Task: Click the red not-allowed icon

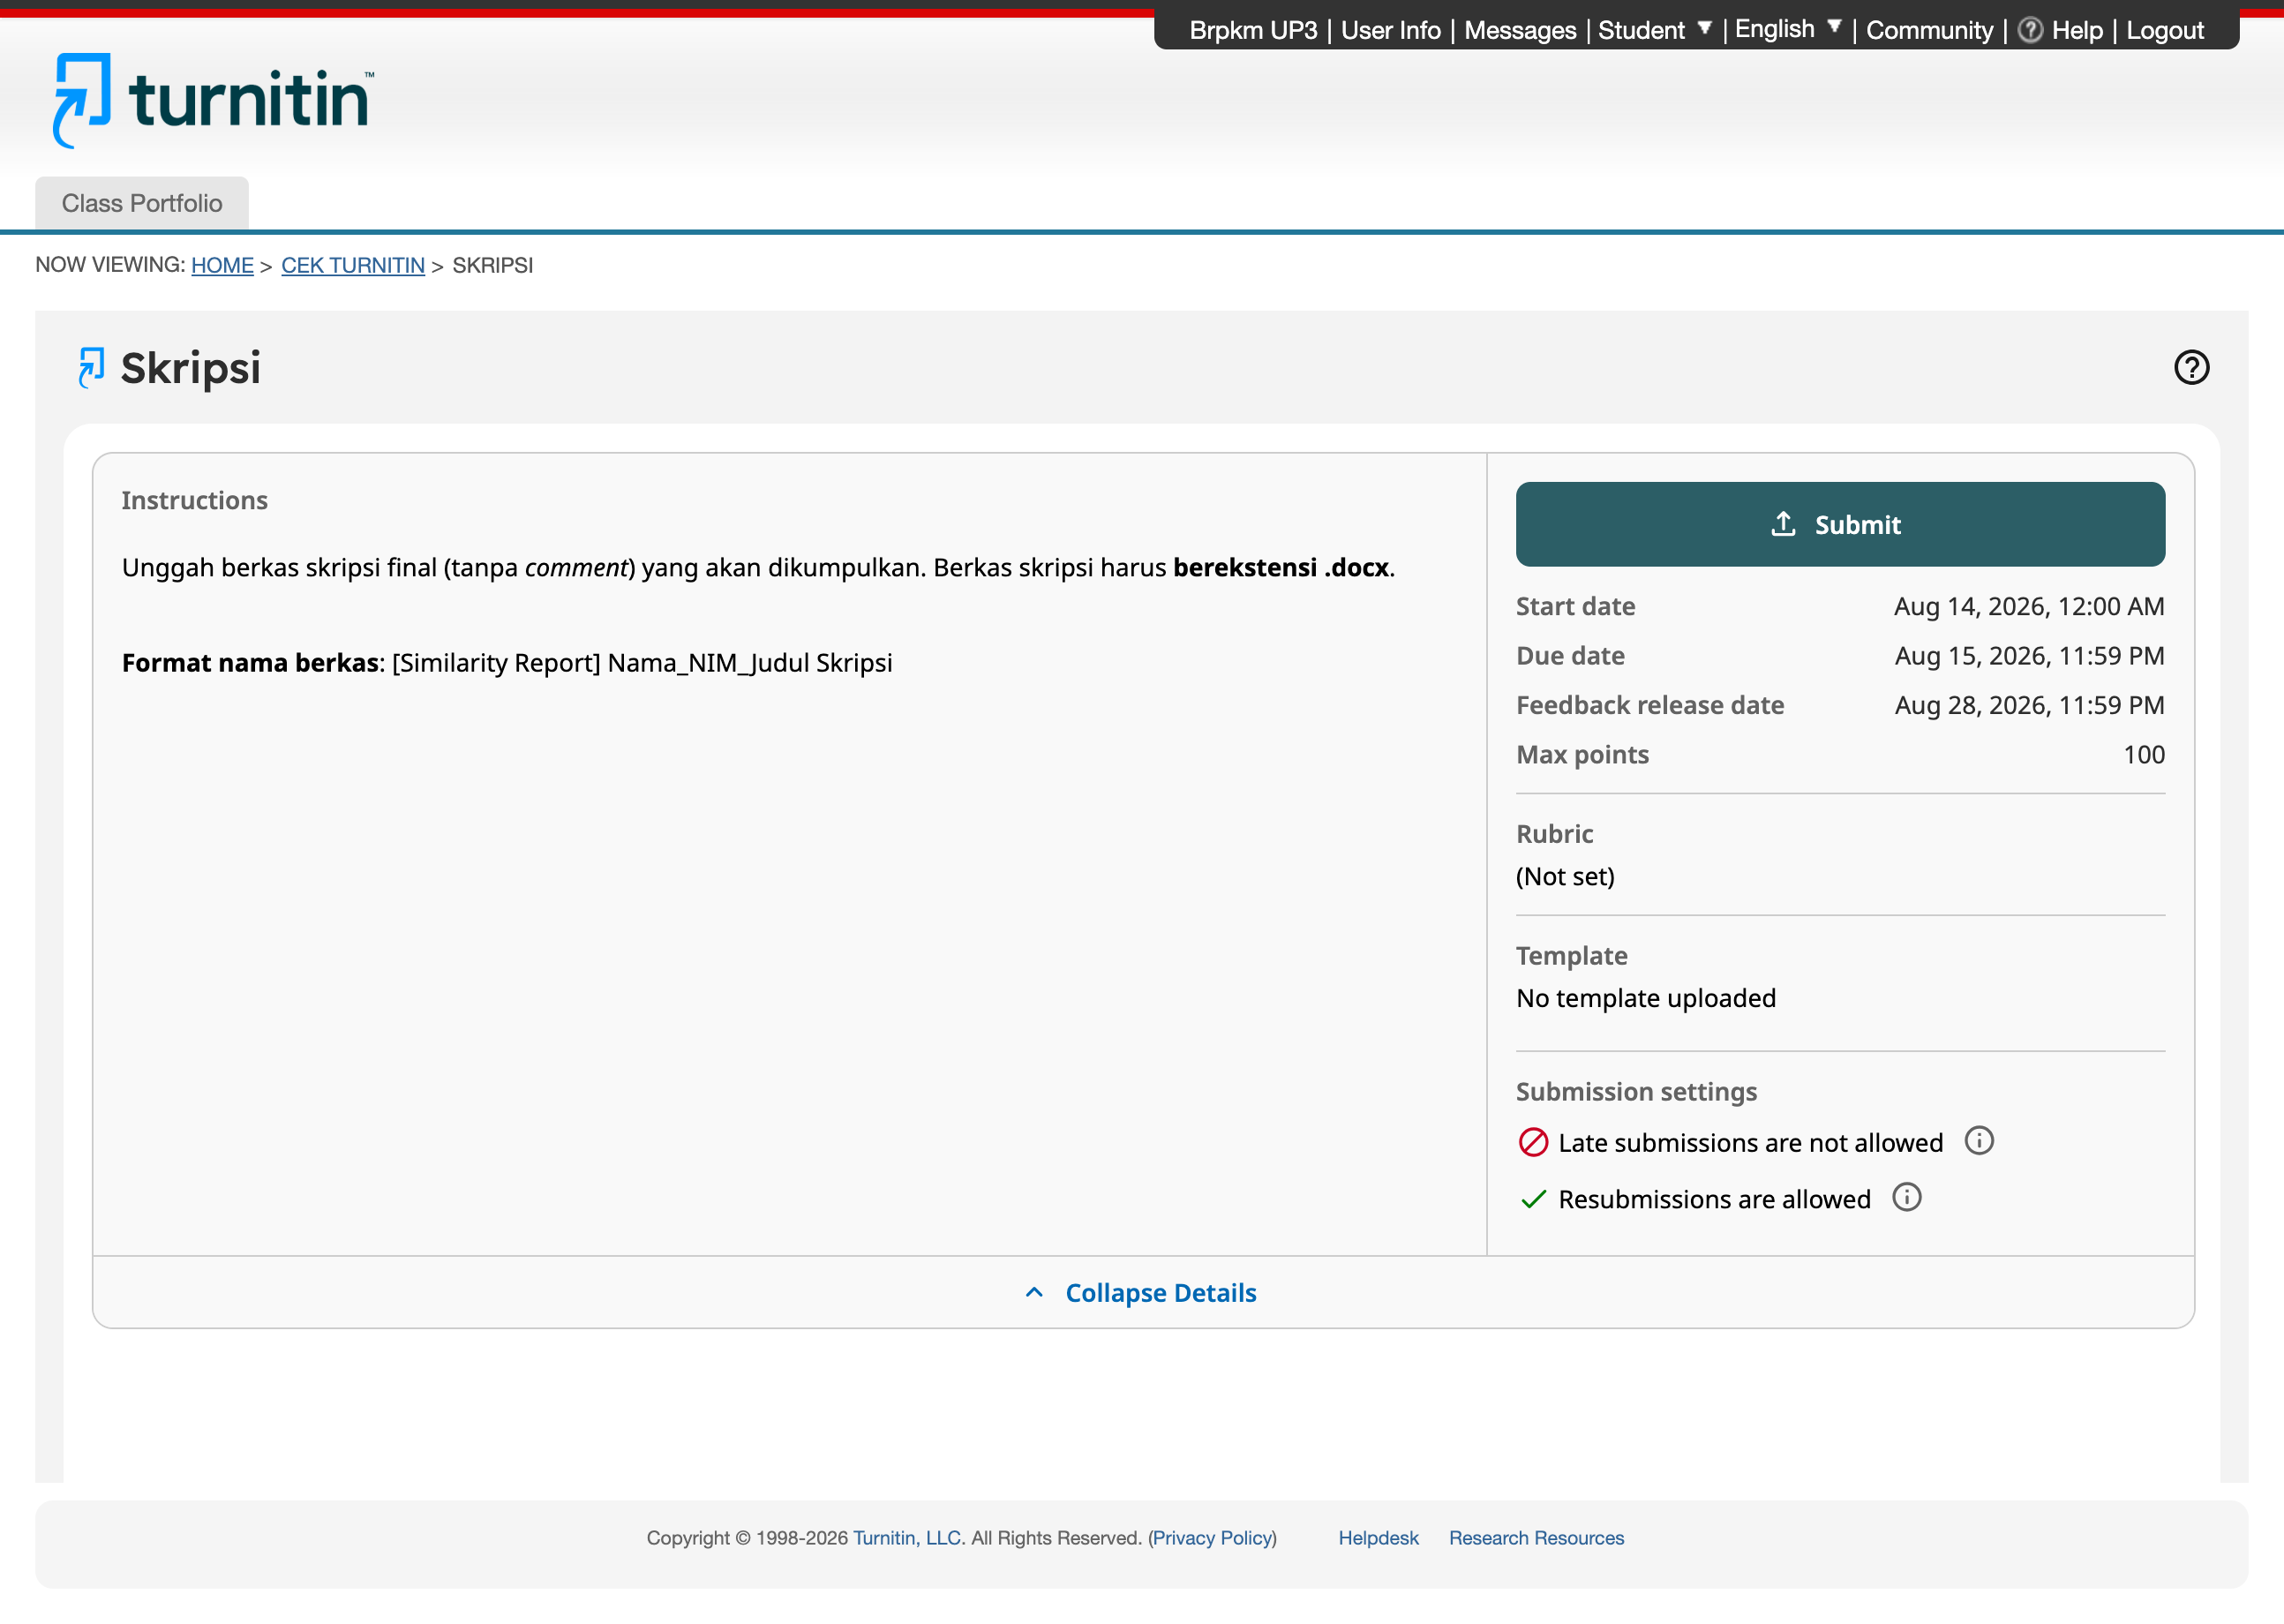Action: 1533,1142
